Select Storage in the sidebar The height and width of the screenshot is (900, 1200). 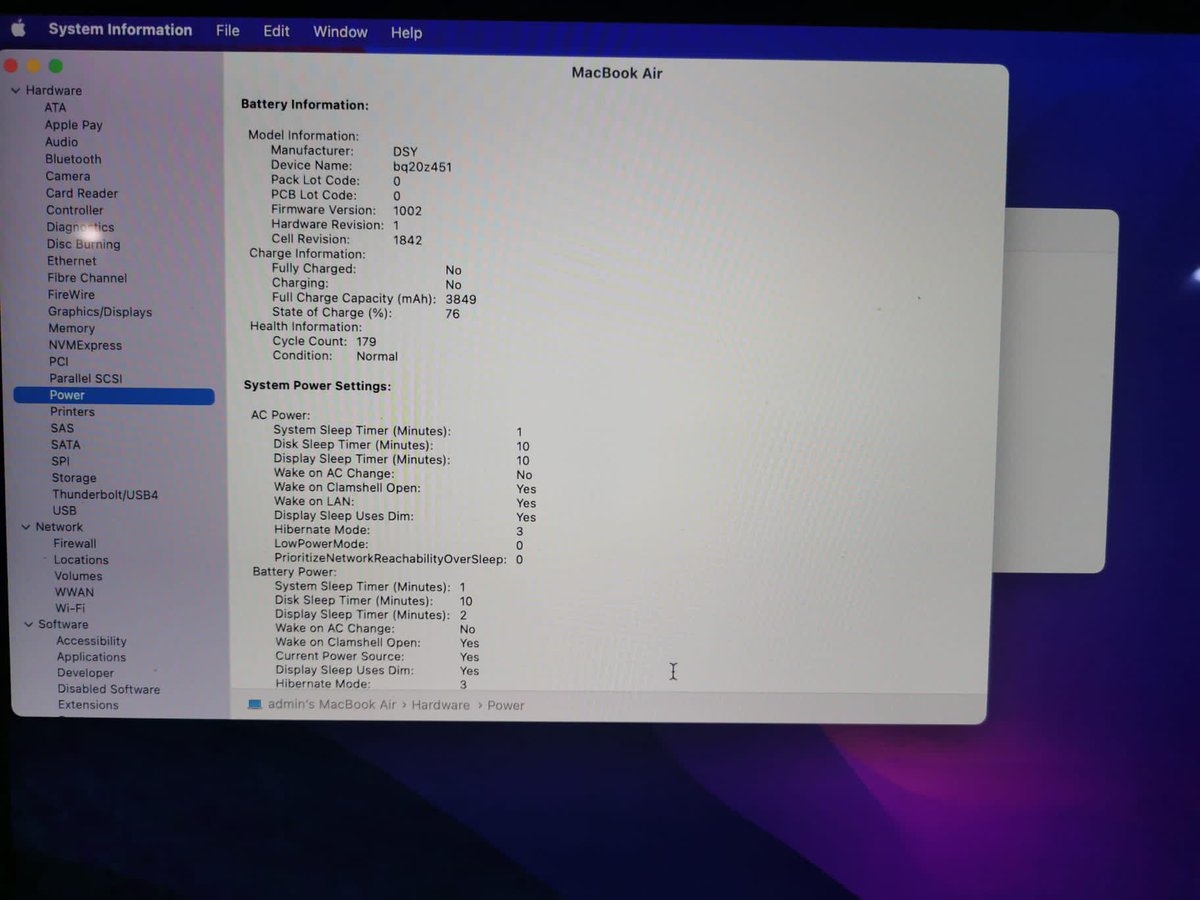pyautogui.click(x=74, y=478)
